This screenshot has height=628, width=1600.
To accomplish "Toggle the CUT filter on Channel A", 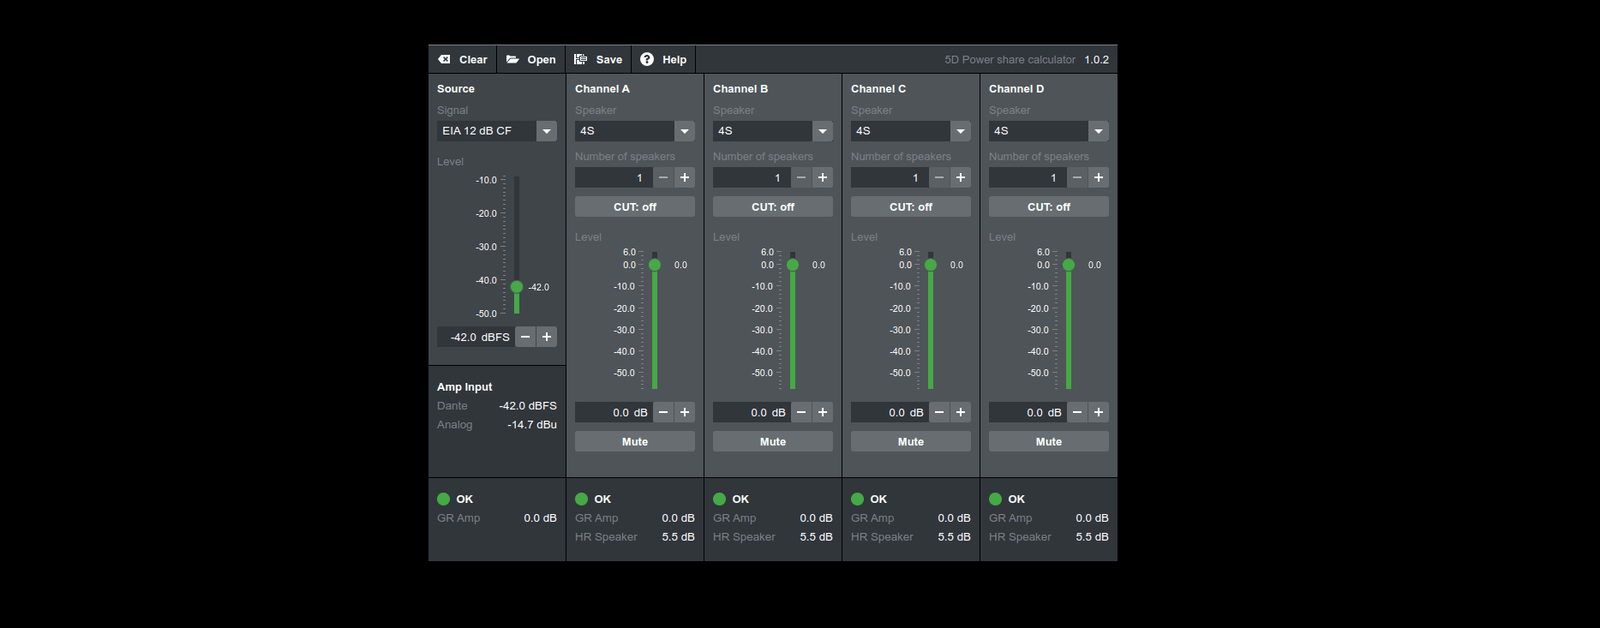I will click(634, 207).
